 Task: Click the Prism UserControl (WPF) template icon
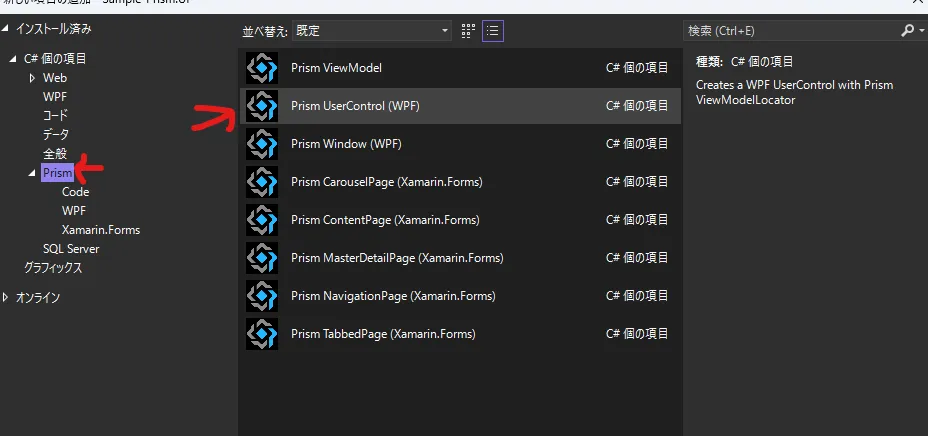[262, 106]
